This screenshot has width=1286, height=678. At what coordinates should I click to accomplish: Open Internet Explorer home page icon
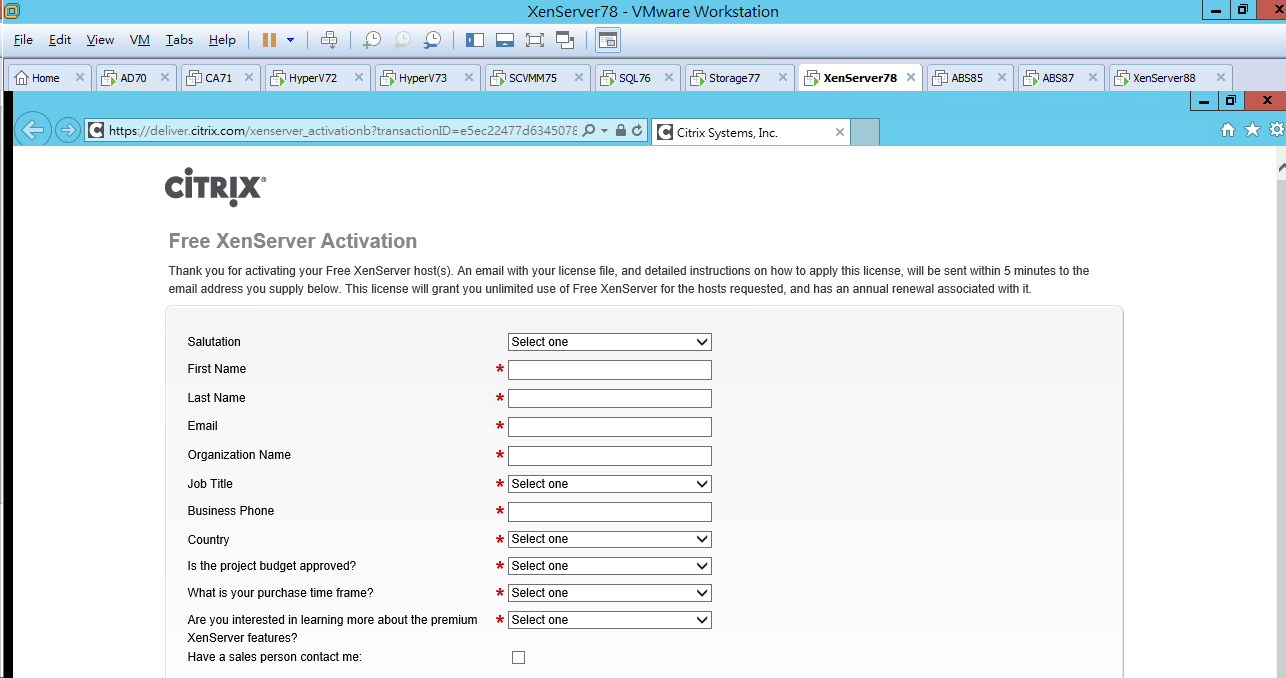point(1228,130)
